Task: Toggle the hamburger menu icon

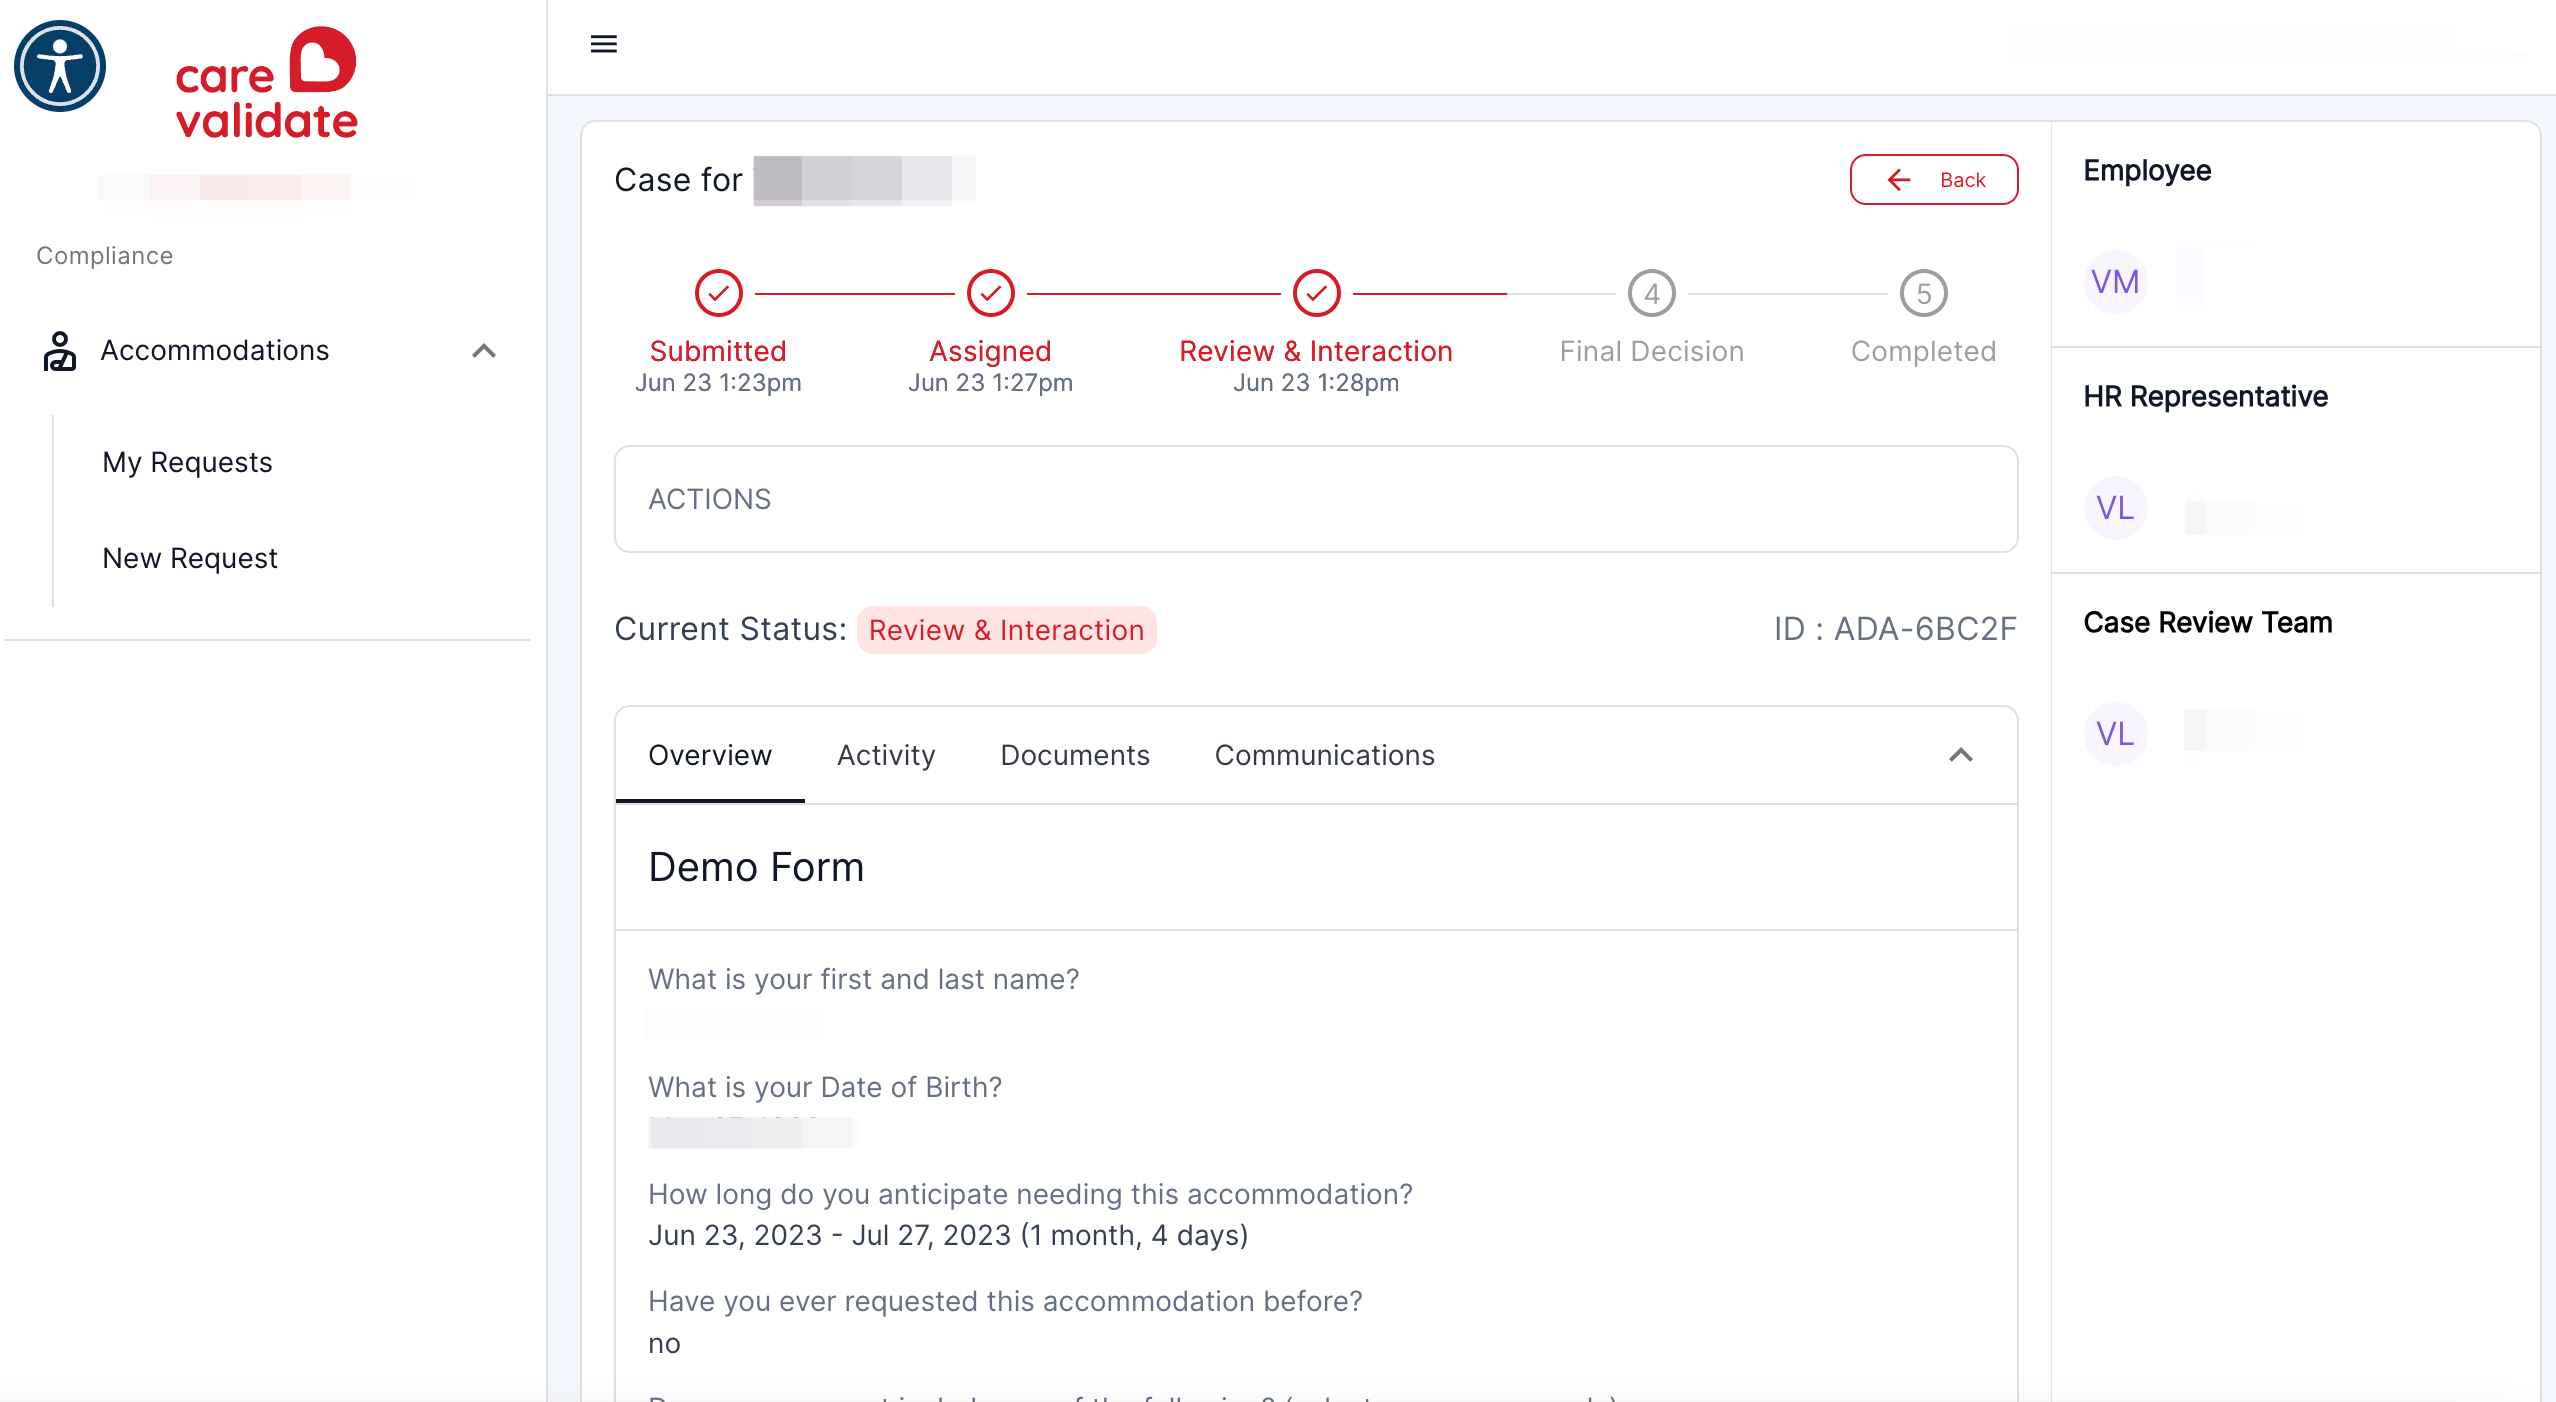Action: pyautogui.click(x=604, y=44)
